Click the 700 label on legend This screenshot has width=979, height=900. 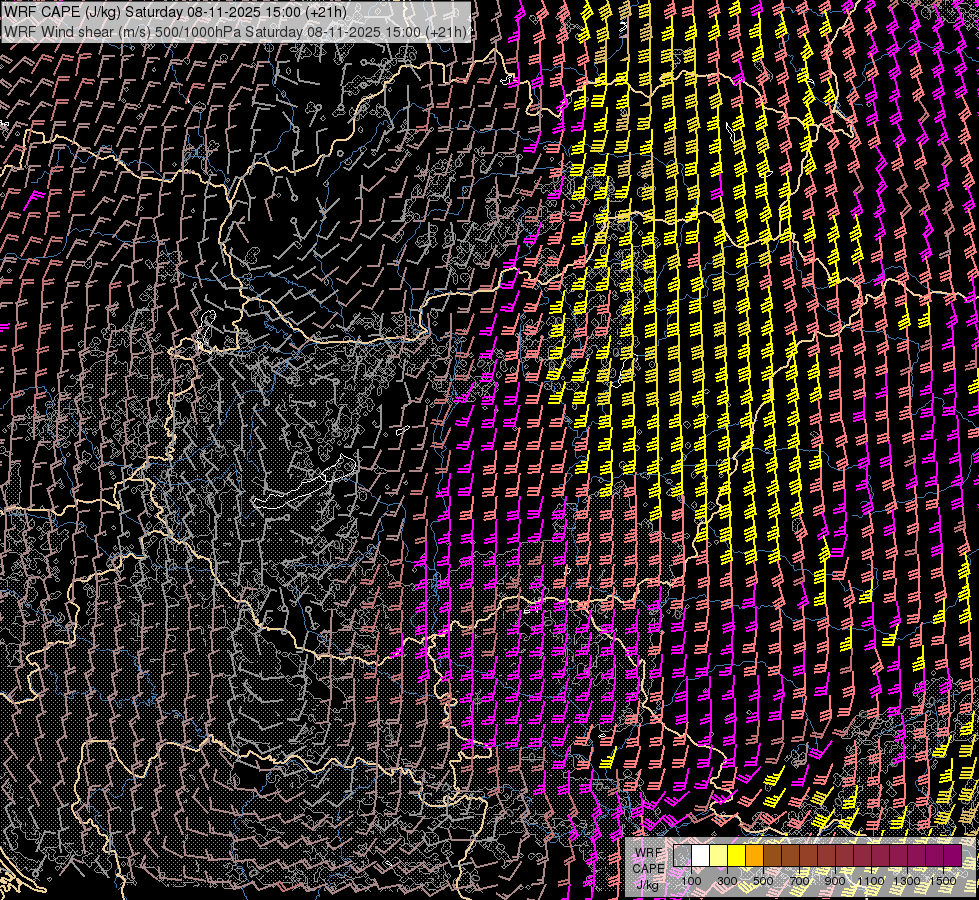[799, 880]
